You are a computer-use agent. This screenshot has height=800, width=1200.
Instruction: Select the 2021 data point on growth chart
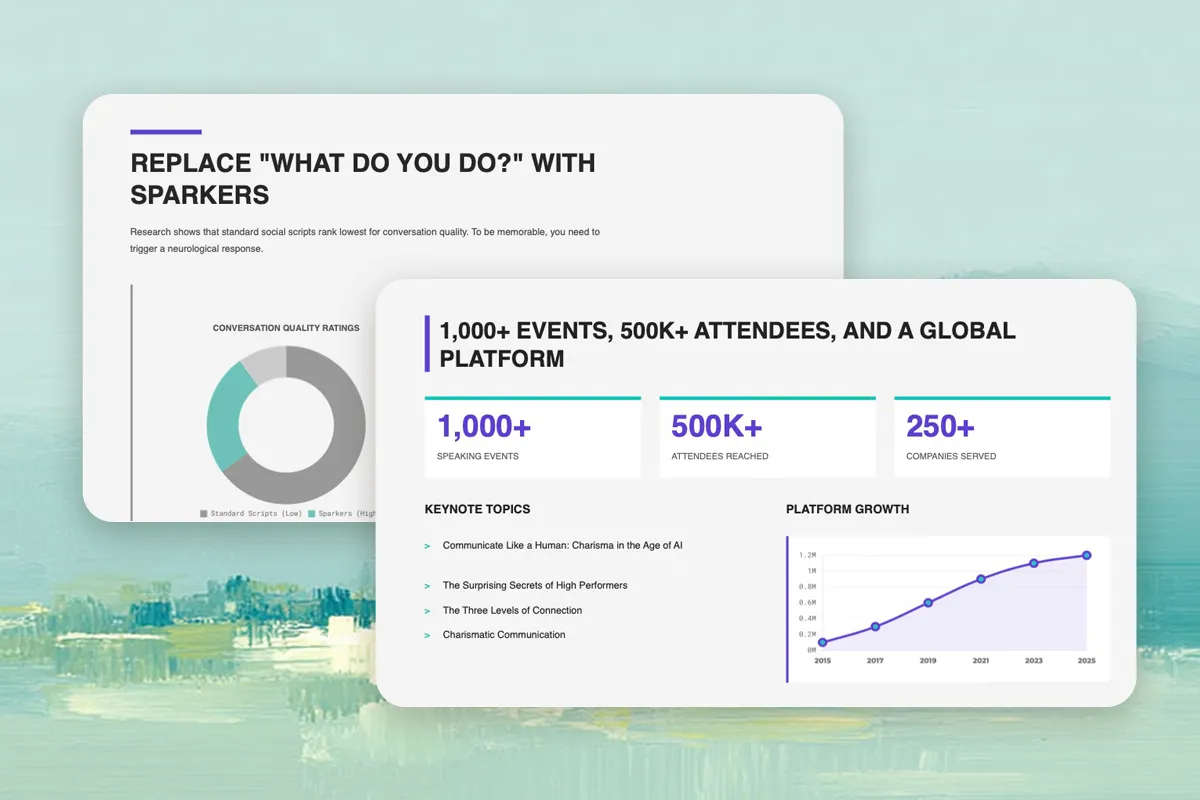point(981,579)
